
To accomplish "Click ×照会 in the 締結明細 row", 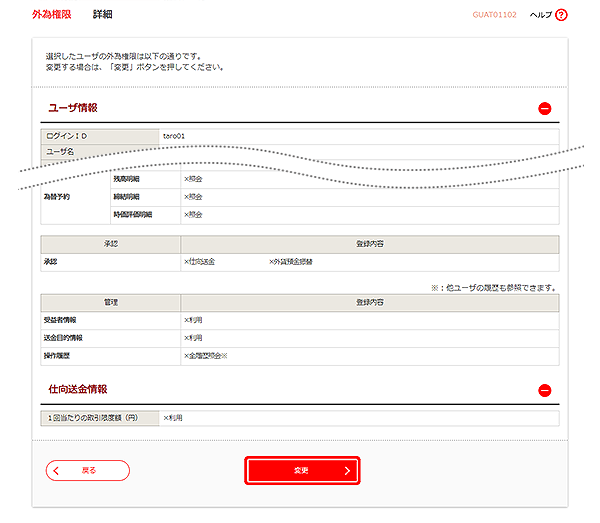I will coord(193,197).
